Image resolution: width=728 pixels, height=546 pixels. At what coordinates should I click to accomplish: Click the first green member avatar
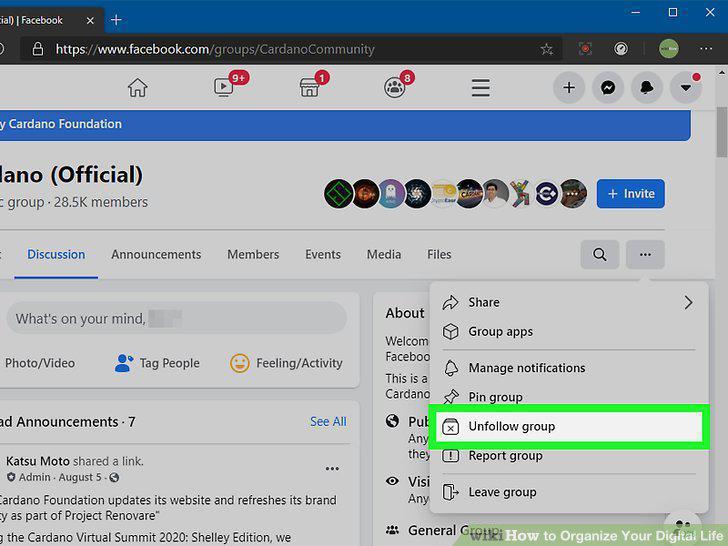pyautogui.click(x=338, y=194)
